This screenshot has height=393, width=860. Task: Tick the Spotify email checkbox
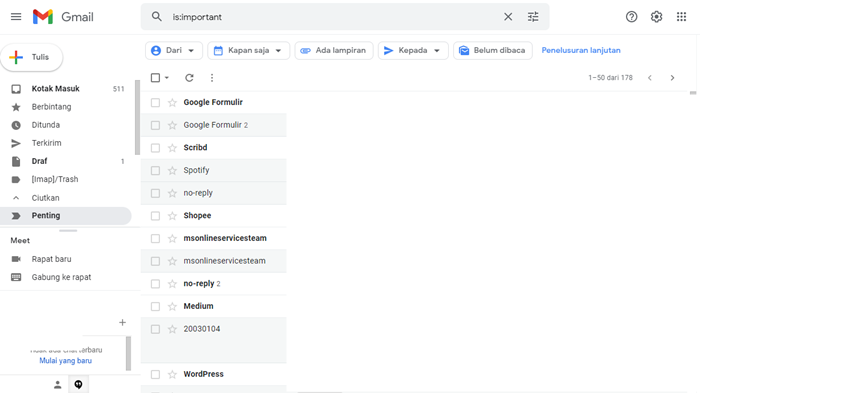point(155,170)
